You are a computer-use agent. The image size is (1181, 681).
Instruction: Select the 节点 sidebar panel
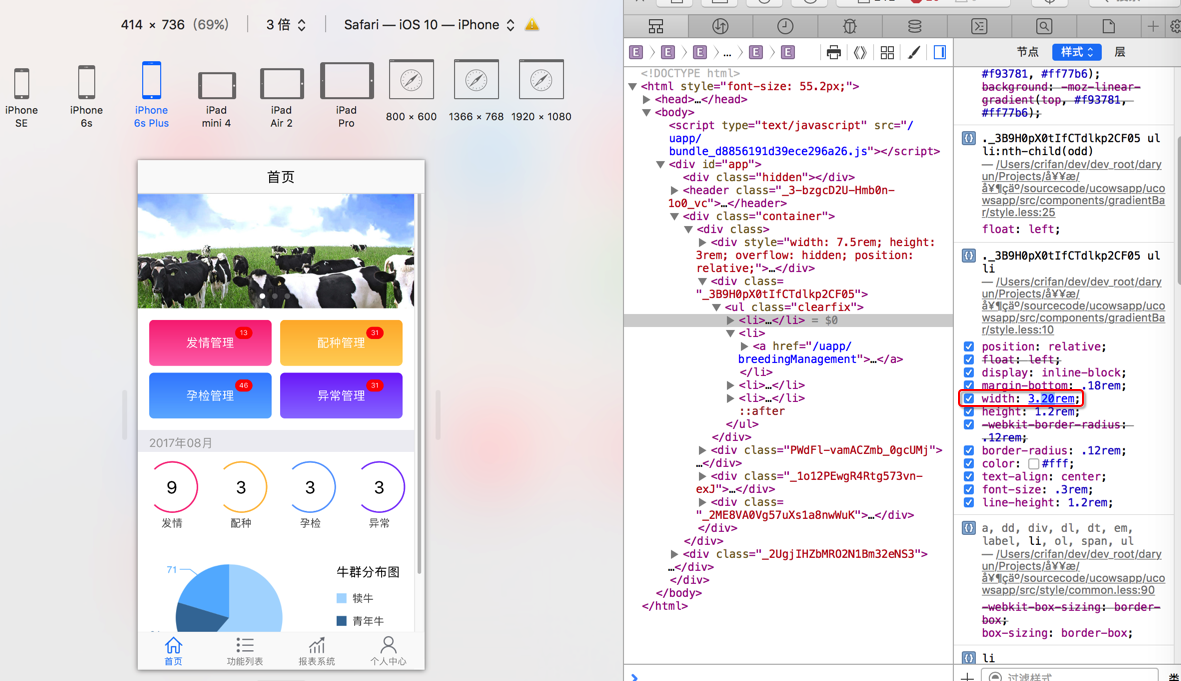pos(1027,52)
